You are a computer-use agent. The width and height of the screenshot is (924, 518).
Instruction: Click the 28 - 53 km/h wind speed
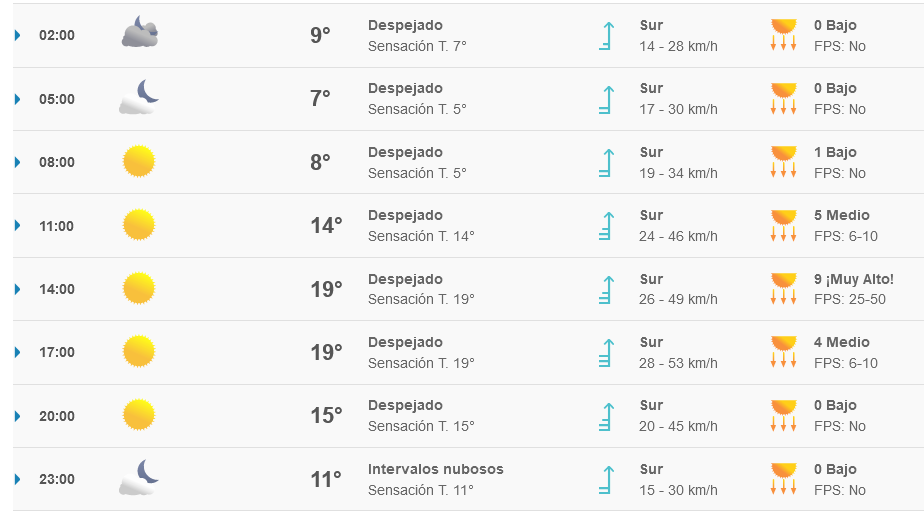pos(678,363)
